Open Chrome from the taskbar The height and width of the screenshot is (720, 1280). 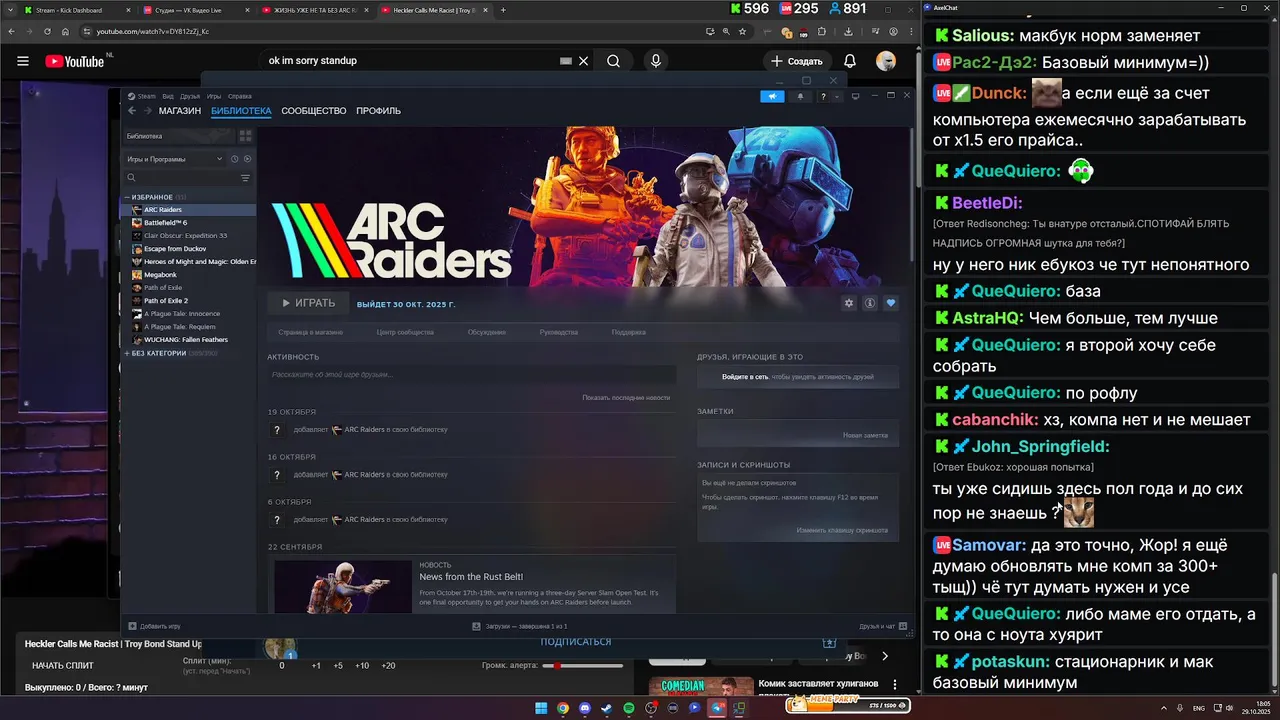tap(563, 708)
